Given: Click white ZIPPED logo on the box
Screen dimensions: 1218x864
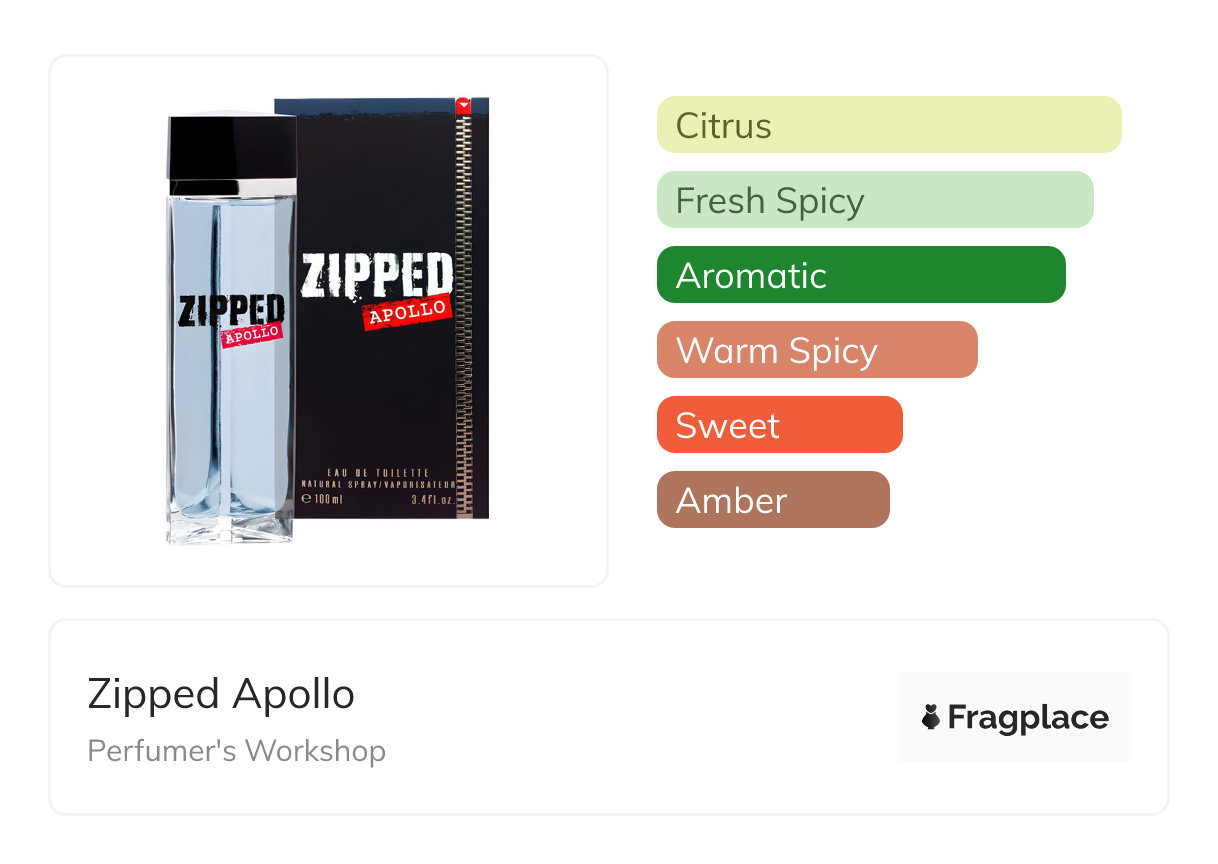Looking at the screenshot, I should pos(377,276).
